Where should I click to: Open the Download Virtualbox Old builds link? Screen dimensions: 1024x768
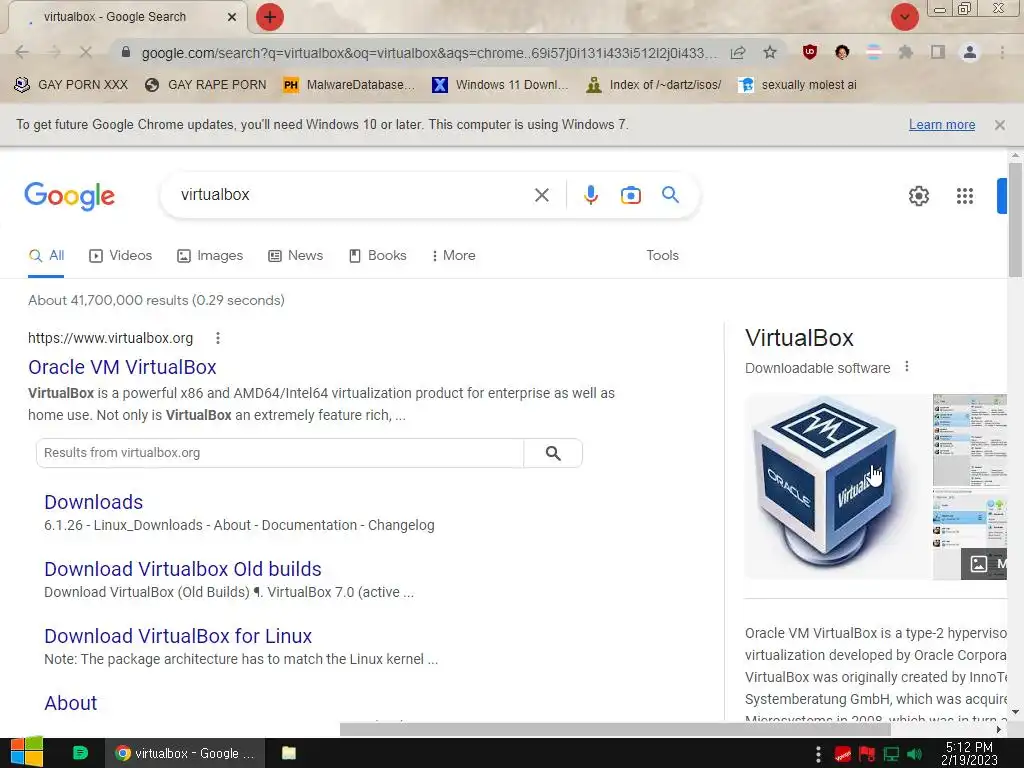pyautogui.click(x=183, y=569)
